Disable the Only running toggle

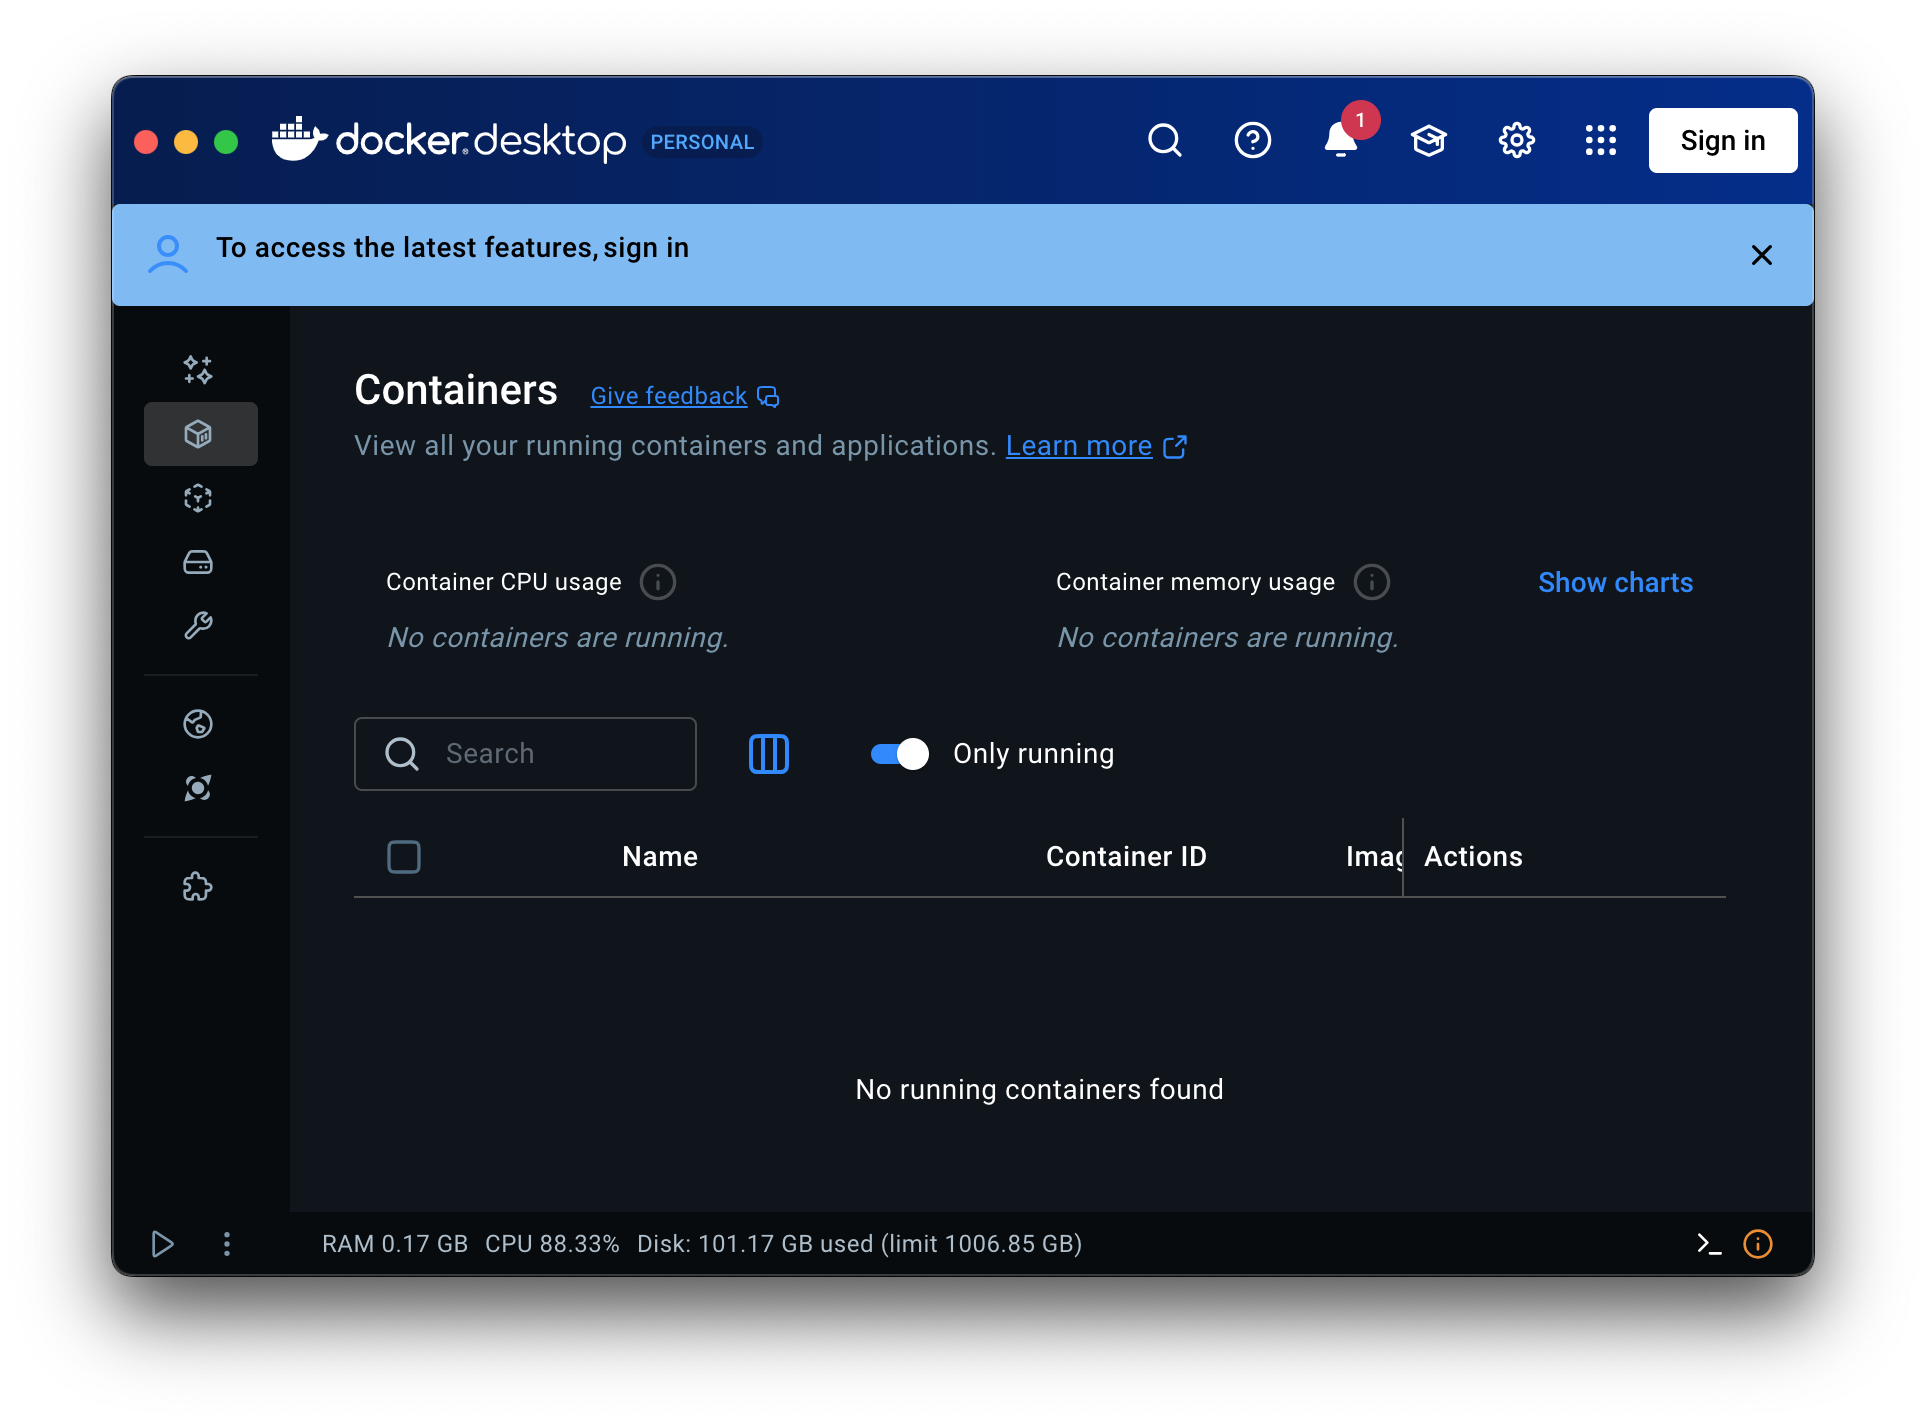pyautogui.click(x=898, y=754)
